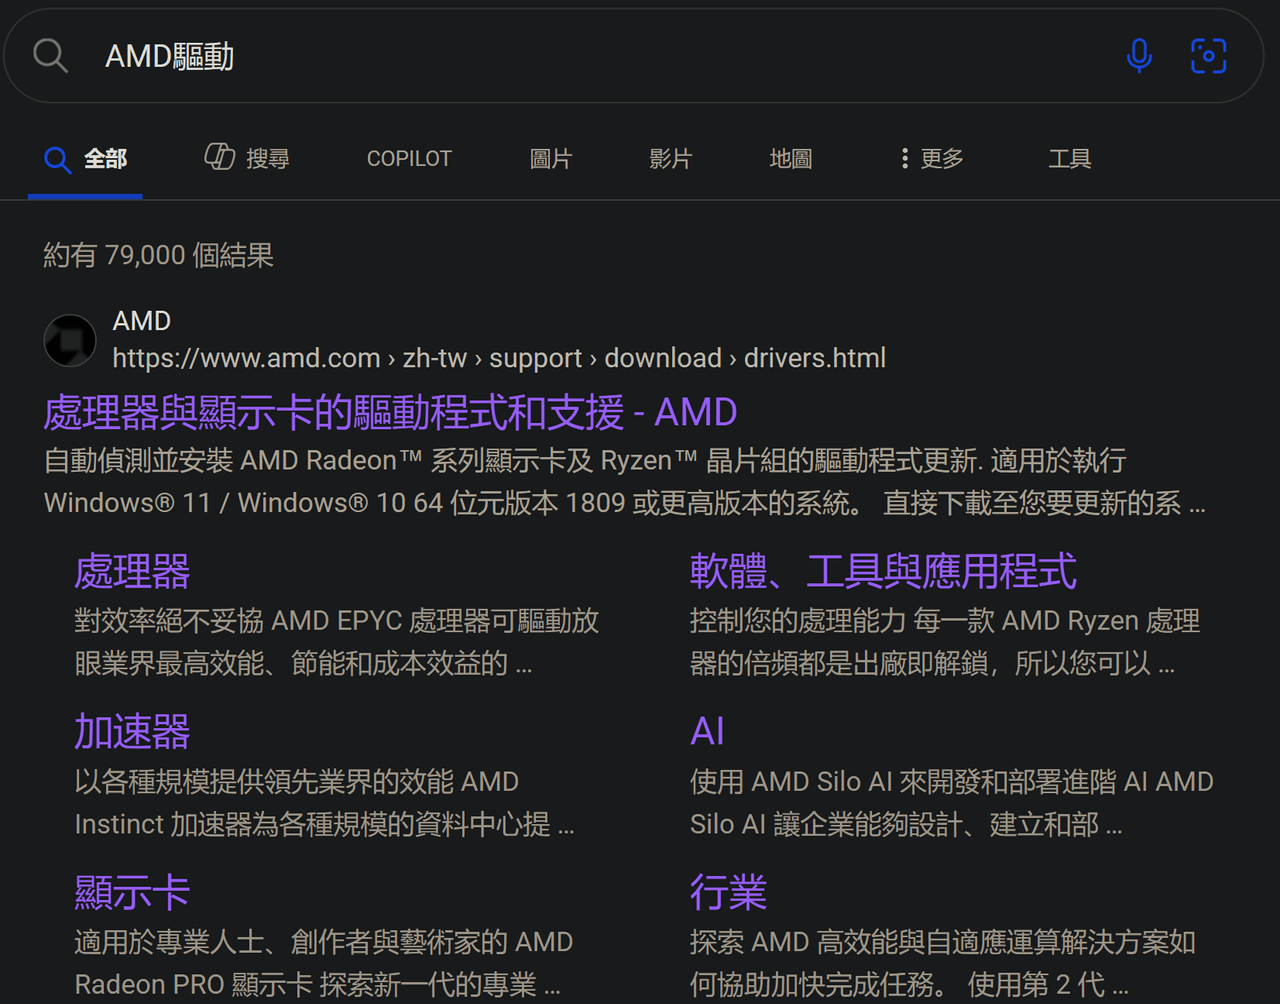Screen dimensions: 1280x1004
Task: Open the AI sitelink
Action: tap(707, 732)
